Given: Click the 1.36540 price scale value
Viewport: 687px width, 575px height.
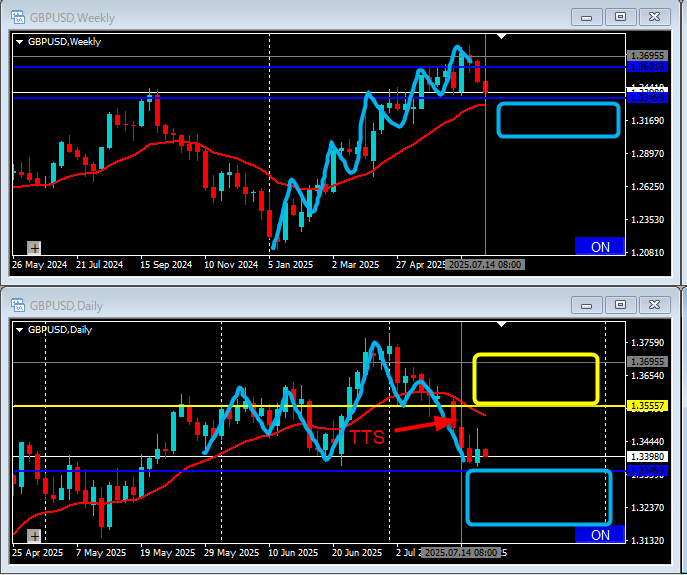Looking at the screenshot, I should pos(647,376).
